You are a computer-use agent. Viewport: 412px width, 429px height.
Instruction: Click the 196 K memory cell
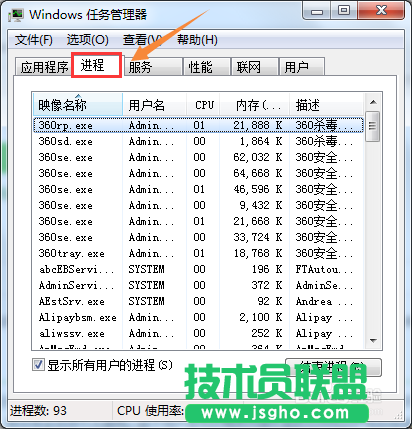click(x=267, y=269)
